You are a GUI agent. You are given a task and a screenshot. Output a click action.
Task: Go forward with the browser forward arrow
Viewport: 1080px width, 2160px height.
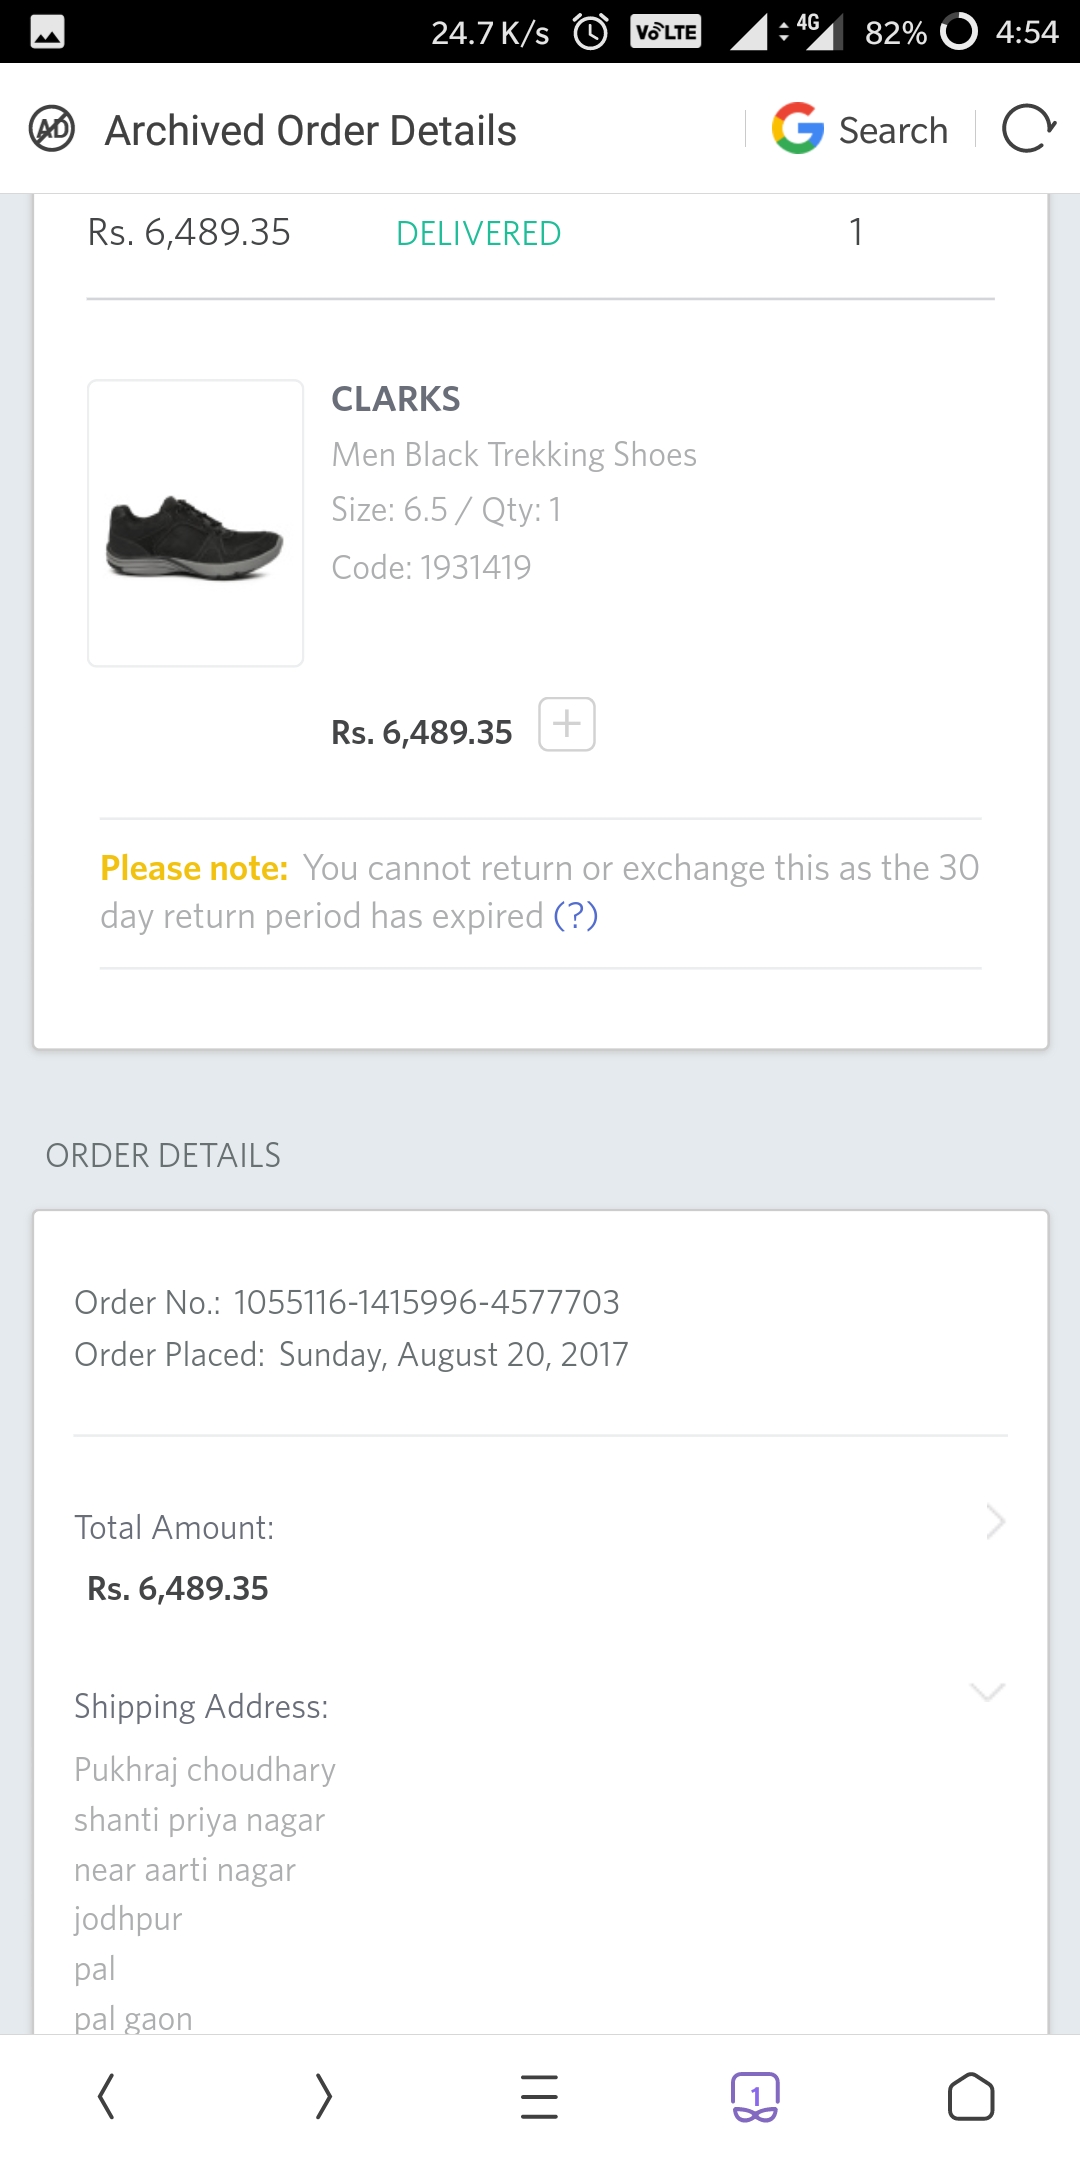[x=323, y=2096]
